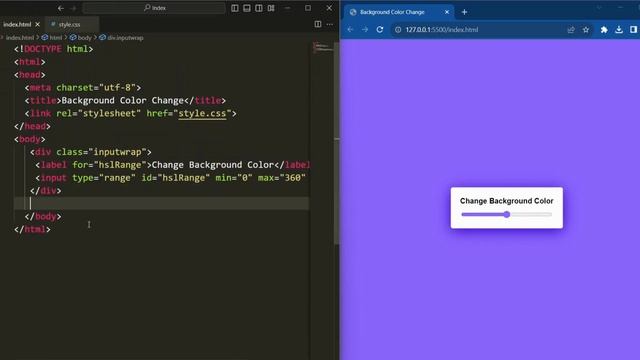Open the browser extensions puzzle icon

pyautogui.click(x=604, y=30)
